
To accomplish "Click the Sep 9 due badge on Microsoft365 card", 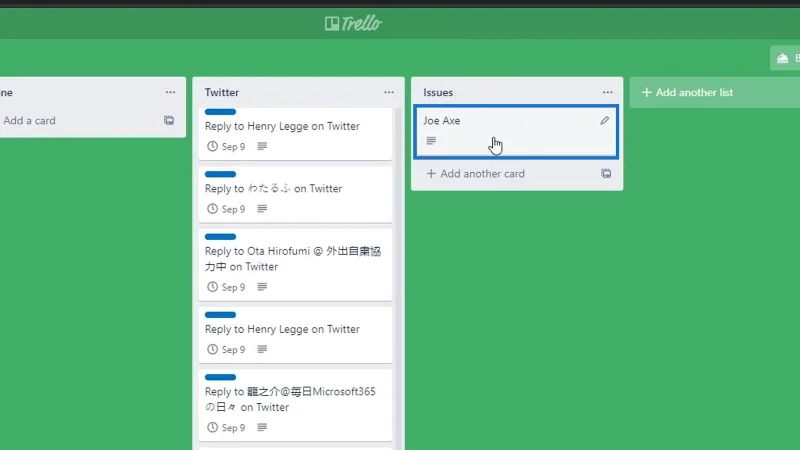I will (x=227, y=428).
